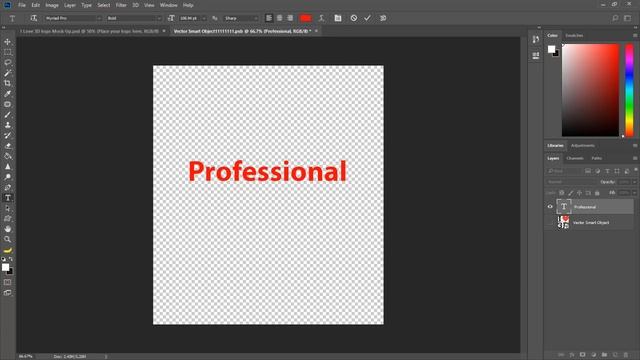This screenshot has height=360, width=640.
Task: Click the Change Screen Mode icon
Action: pyautogui.click(x=7, y=293)
